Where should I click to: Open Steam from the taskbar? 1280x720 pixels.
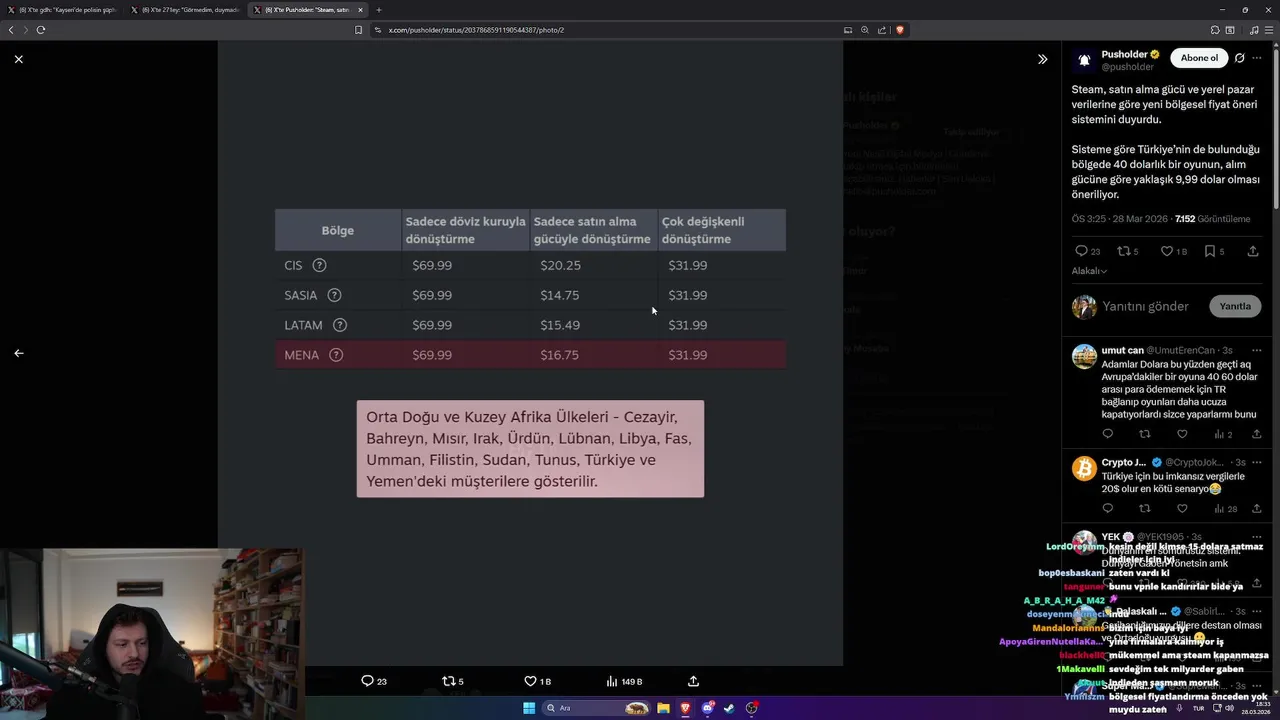click(729, 708)
